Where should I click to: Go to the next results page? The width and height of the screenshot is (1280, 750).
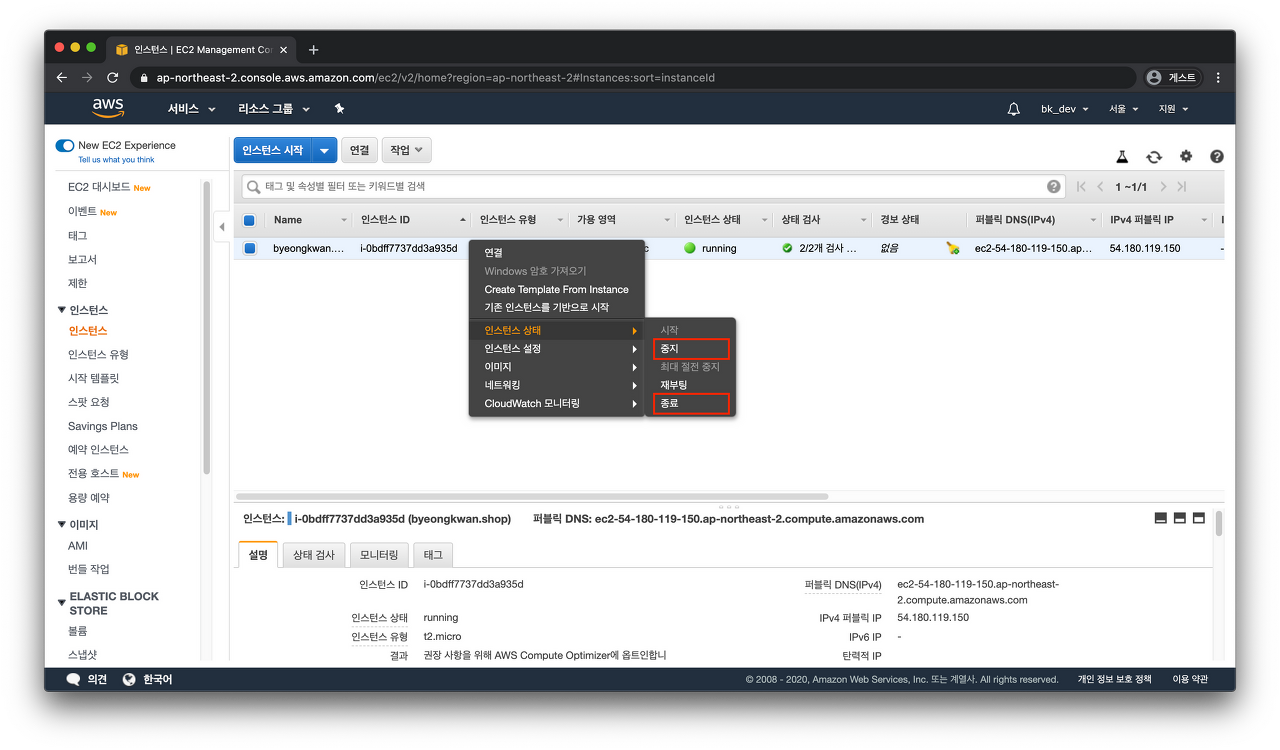(1163, 187)
